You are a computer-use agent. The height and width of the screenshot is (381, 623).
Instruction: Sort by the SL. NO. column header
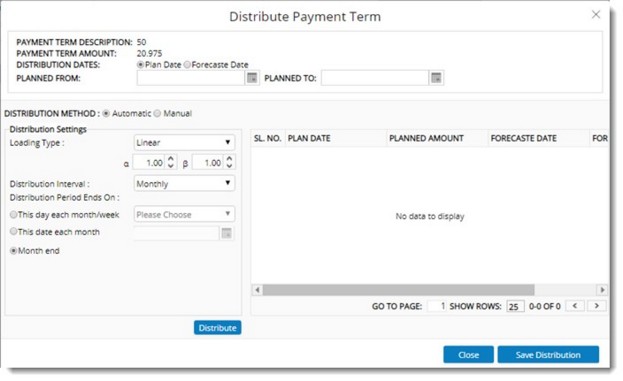[267, 138]
